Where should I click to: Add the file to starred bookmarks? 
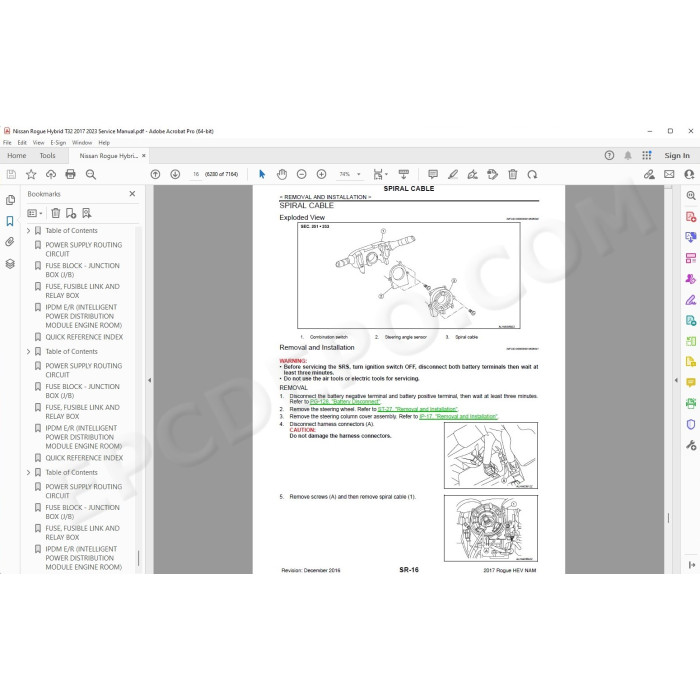(x=31, y=174)
